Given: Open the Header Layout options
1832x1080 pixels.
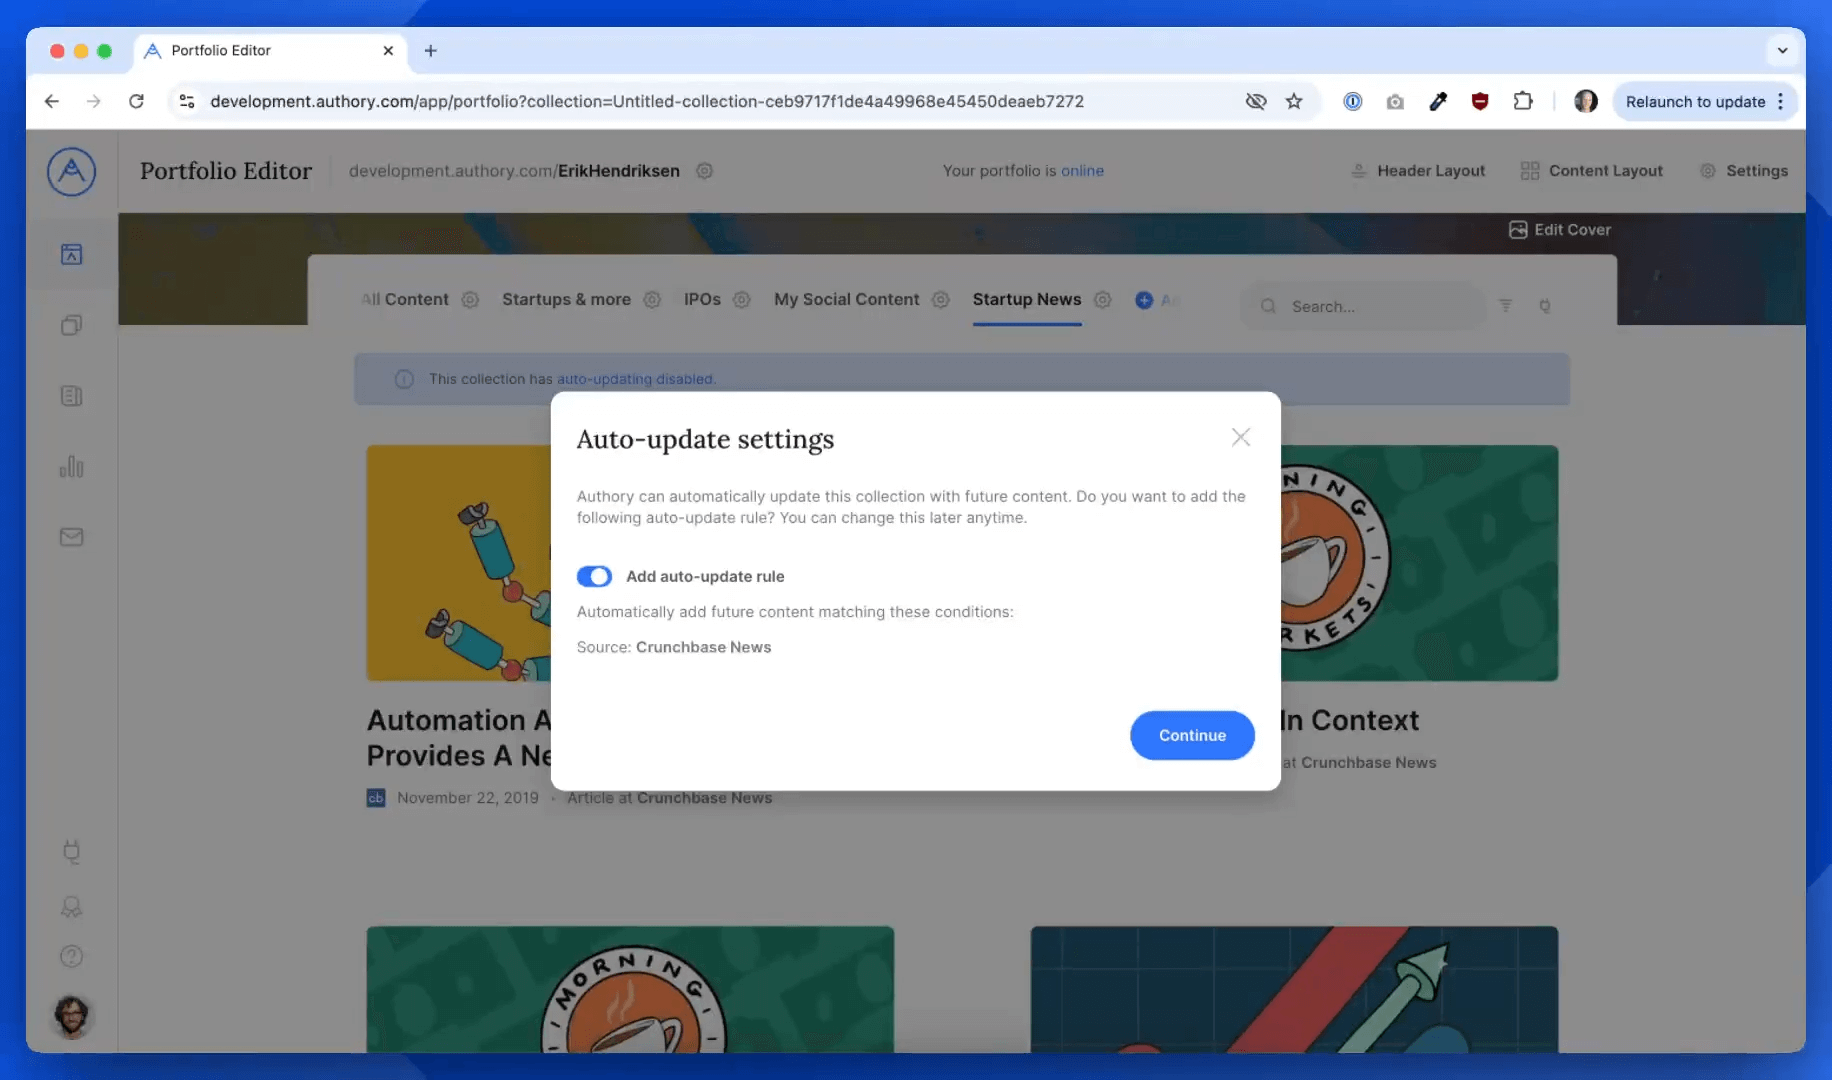Looking at the screenshot, I should [1418, 171].
